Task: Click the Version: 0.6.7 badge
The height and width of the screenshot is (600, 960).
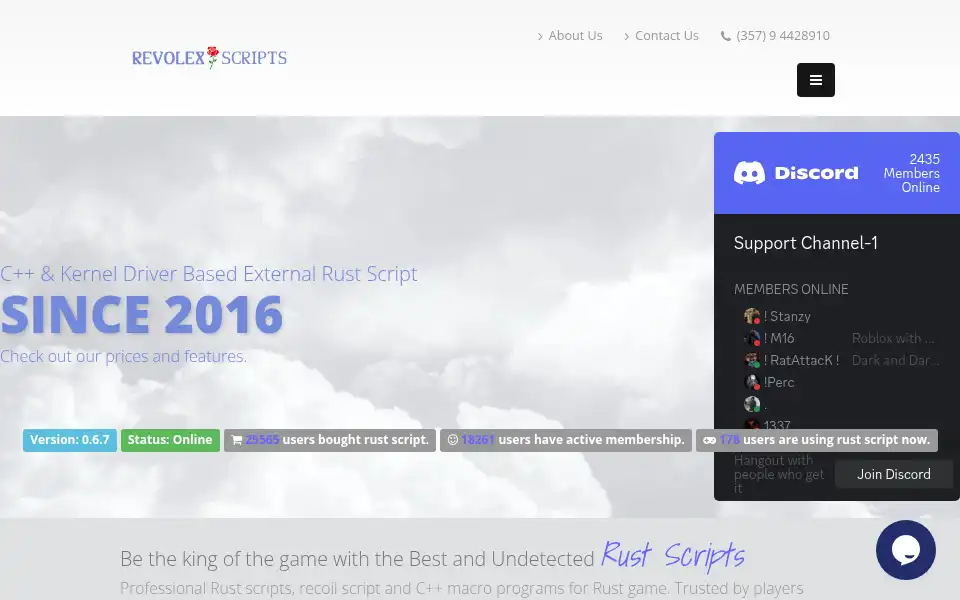Action: tap(70, 440)
